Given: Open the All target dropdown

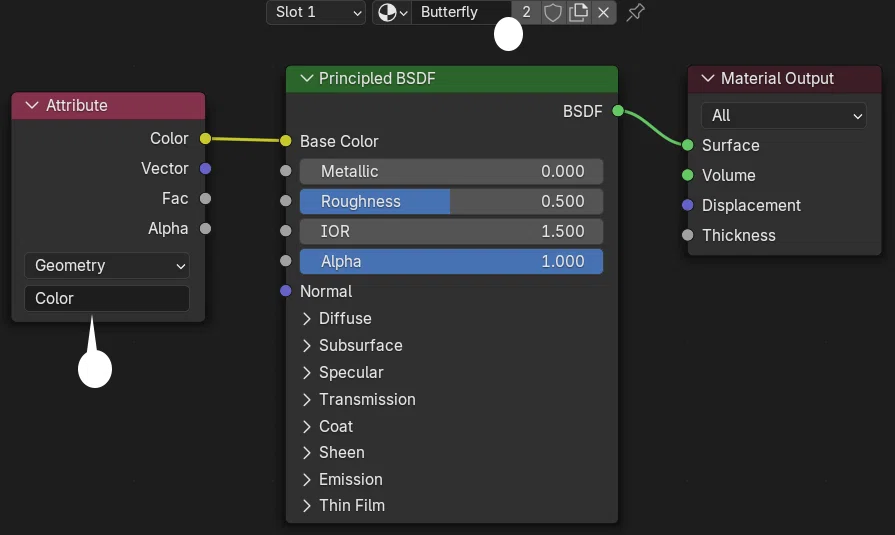Looking at the screenshot, I should 784,116.
